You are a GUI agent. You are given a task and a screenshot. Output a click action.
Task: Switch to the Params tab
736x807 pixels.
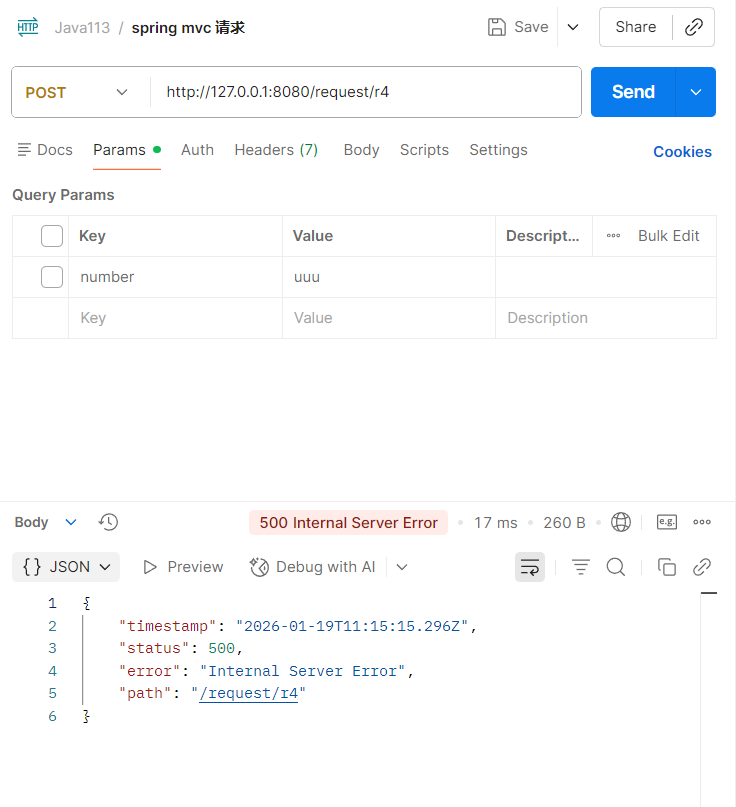[x=127, y=150]
